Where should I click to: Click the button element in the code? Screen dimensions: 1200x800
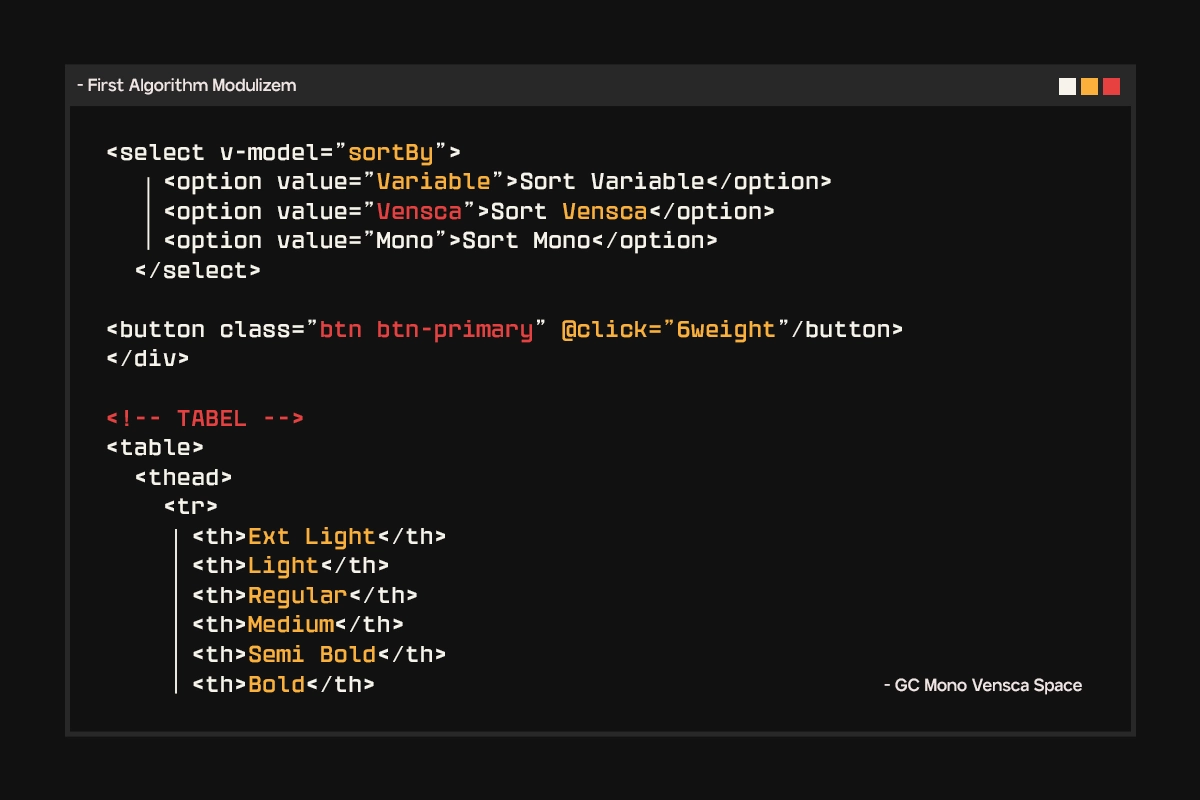point(160,328)
